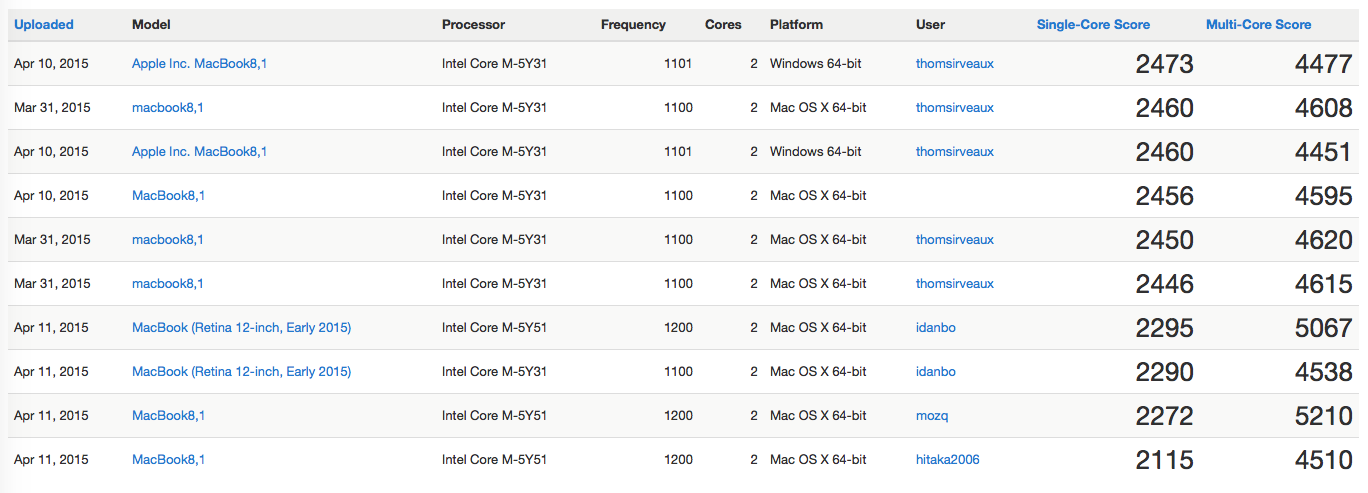Open user hitaka2006's profile

click(948, 459)
